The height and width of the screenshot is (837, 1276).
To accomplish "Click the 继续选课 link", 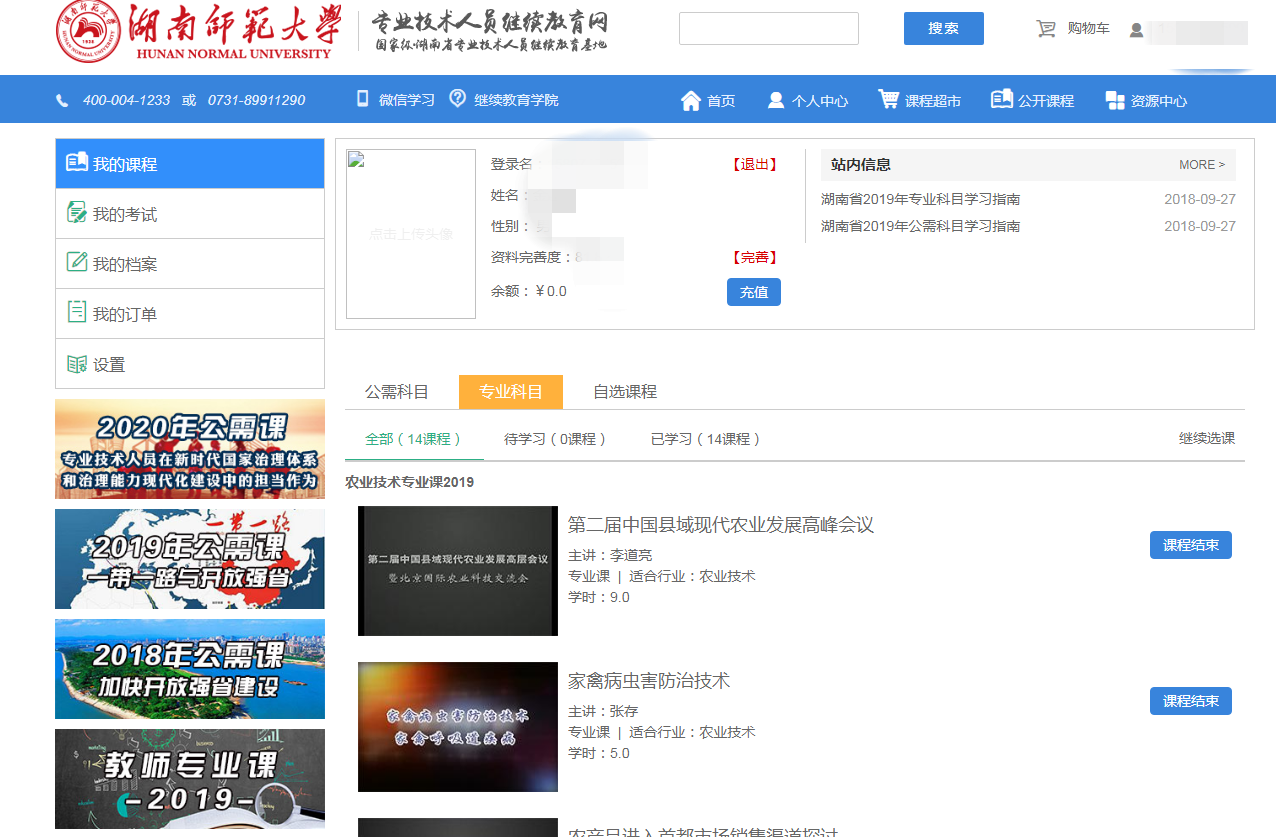I will (1206, 438).
